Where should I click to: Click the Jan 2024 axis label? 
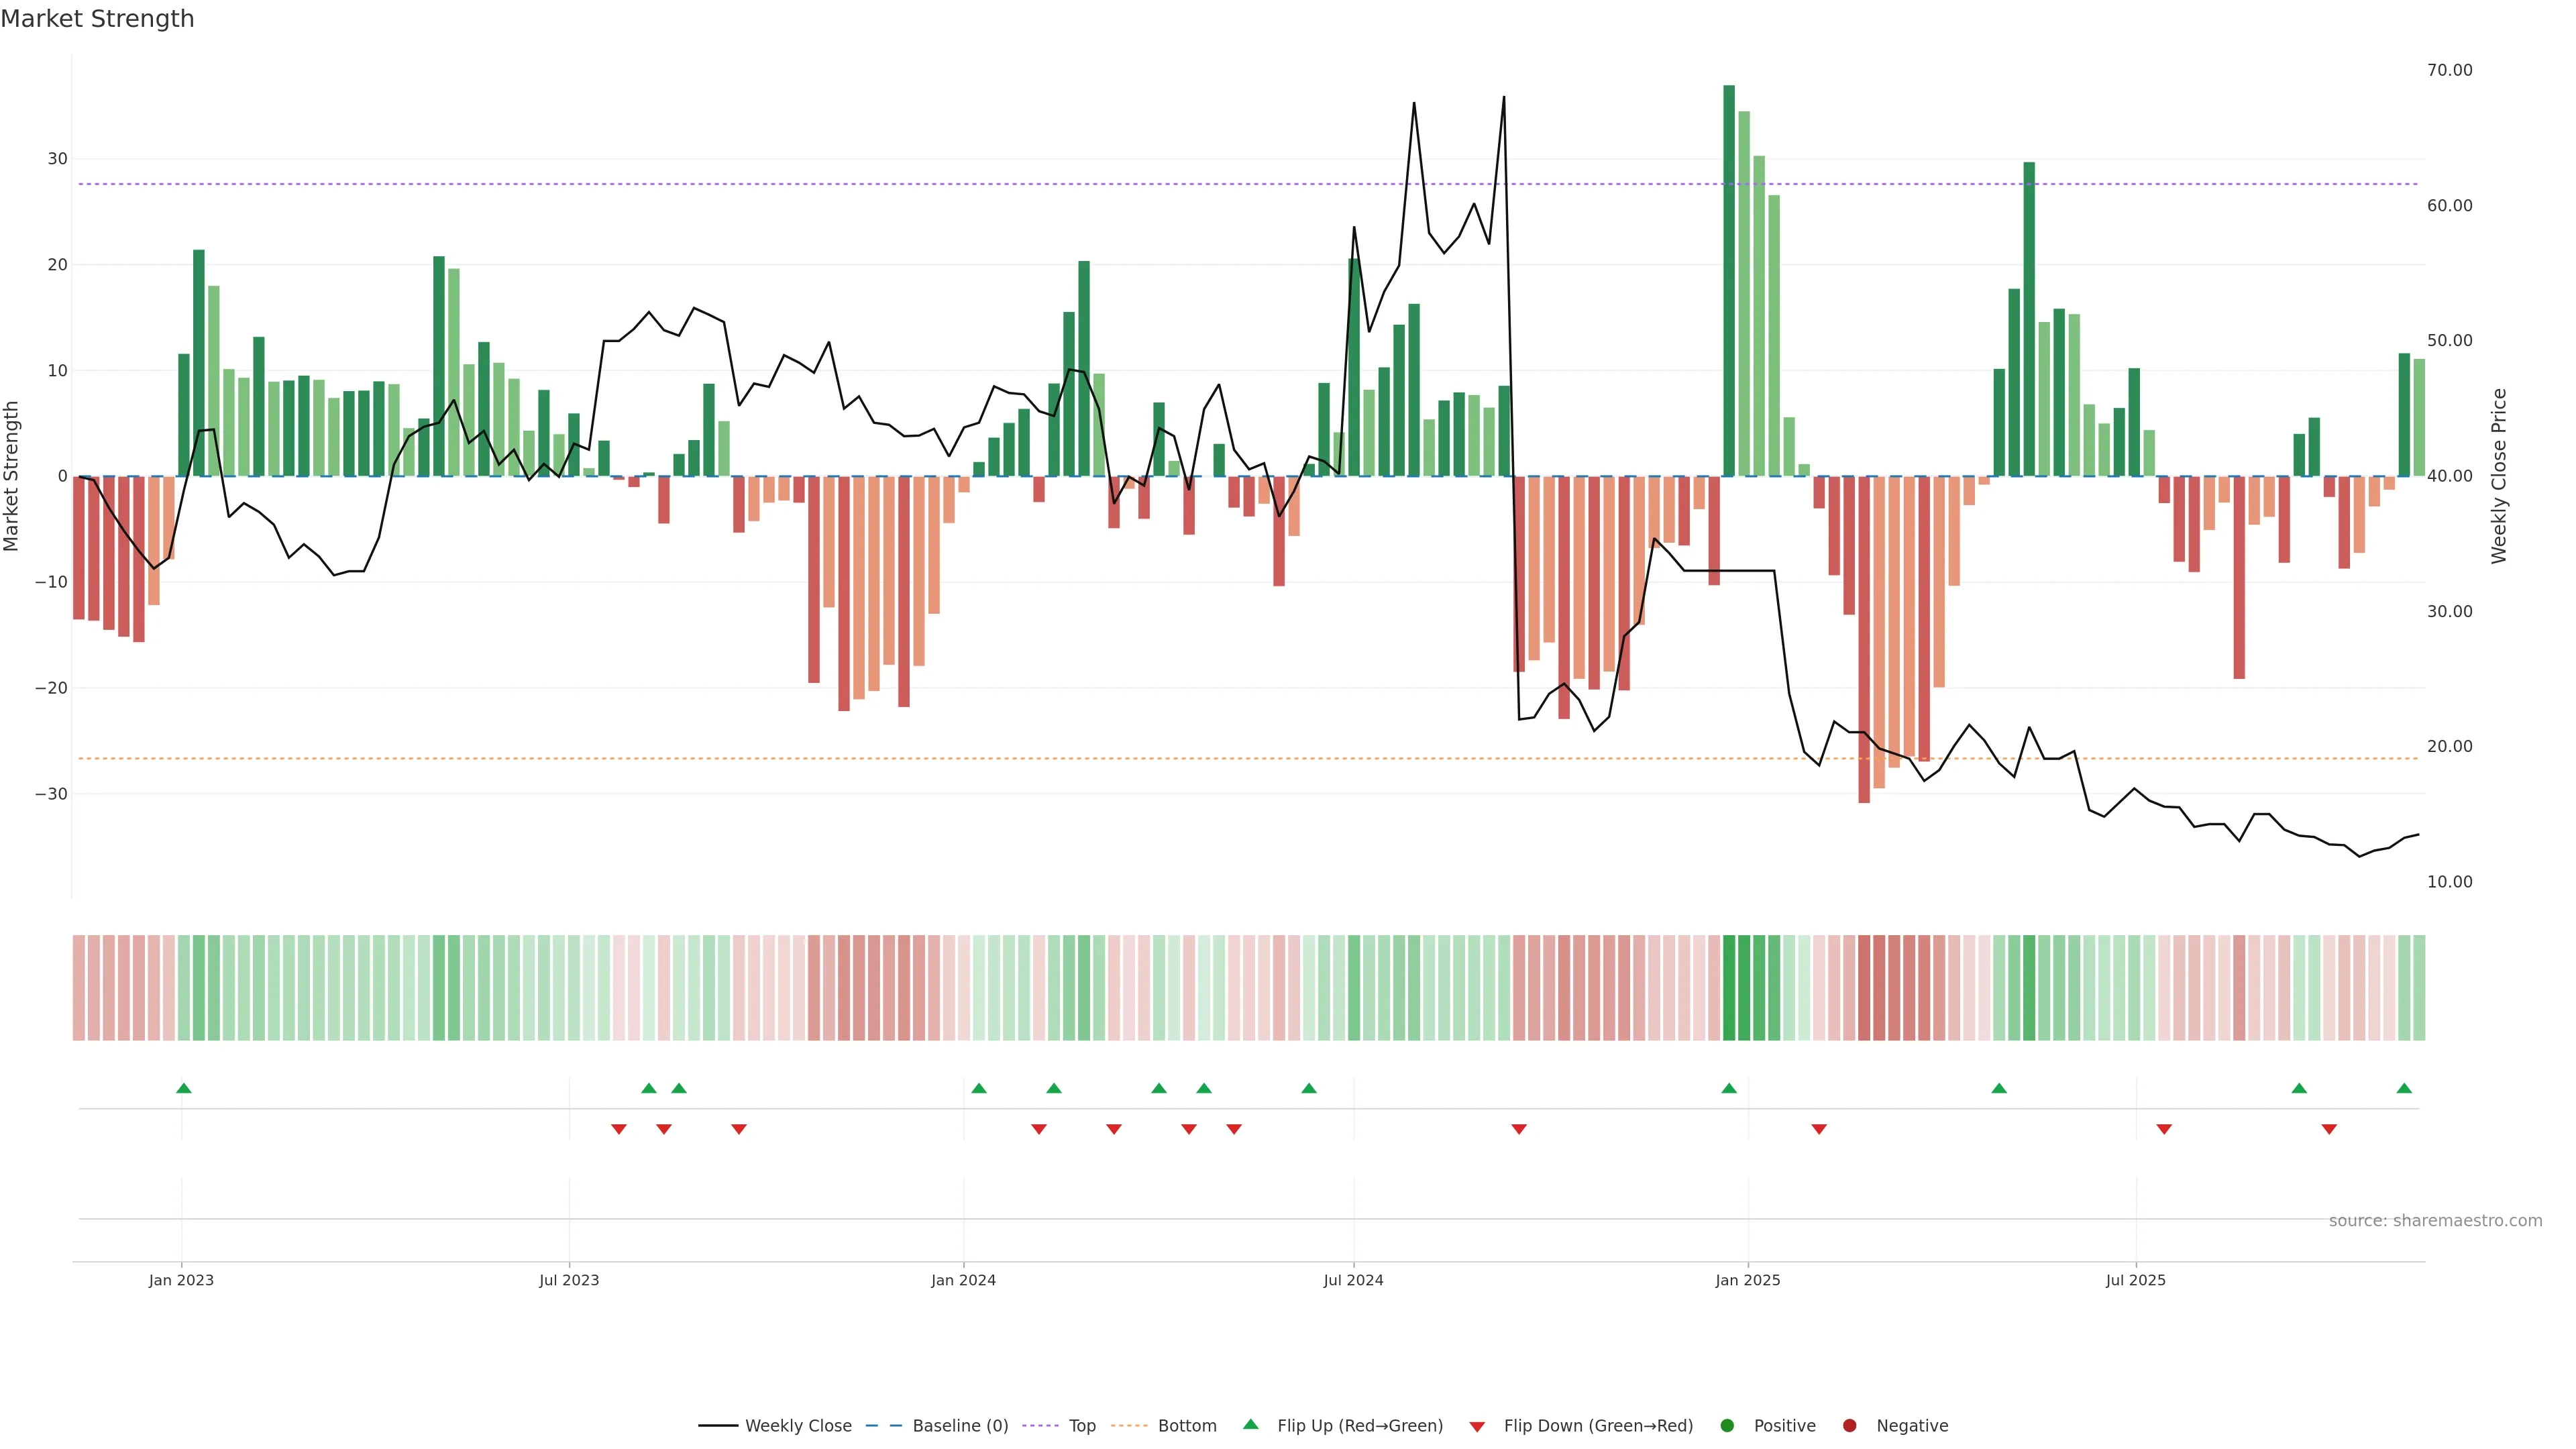[x=963, y=1281]
